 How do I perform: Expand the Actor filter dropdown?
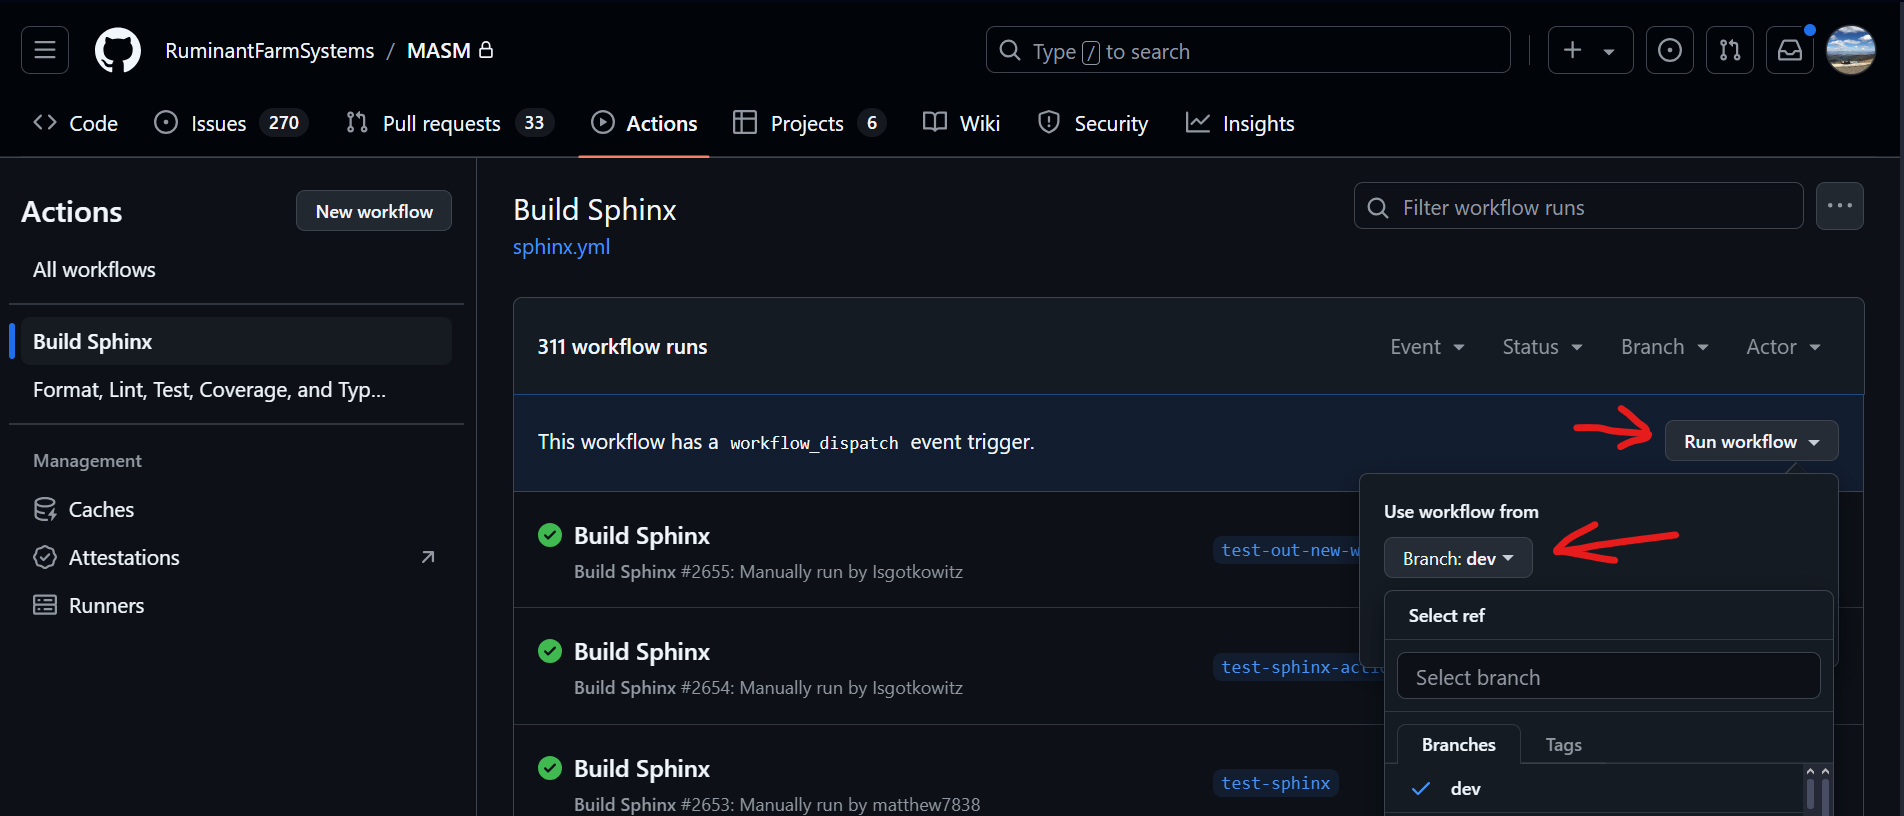tap(1783, 347)
